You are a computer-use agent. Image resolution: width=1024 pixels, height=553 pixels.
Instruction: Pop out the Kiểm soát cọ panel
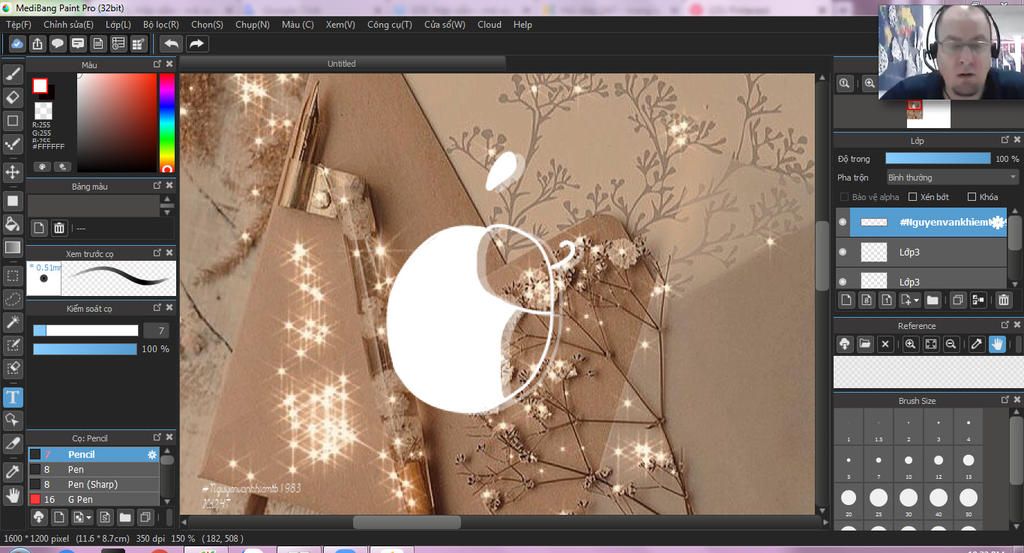click(x=157, y=308)
